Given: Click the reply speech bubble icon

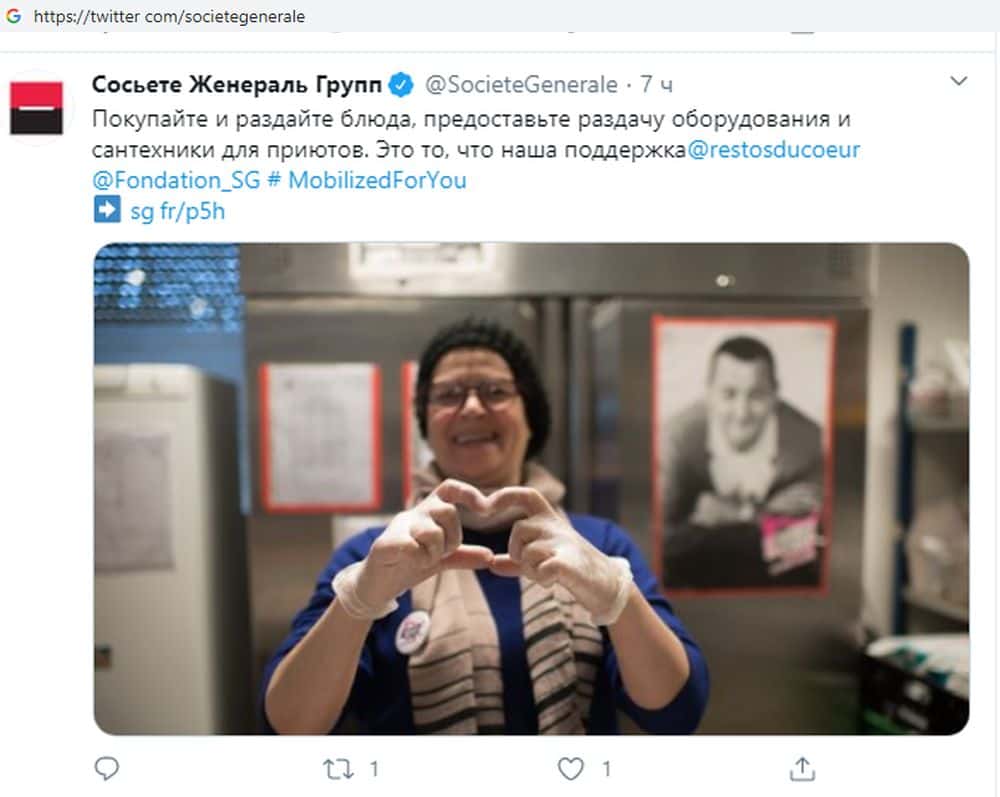Looking at the screenshot, I should [x=107, y=769].
